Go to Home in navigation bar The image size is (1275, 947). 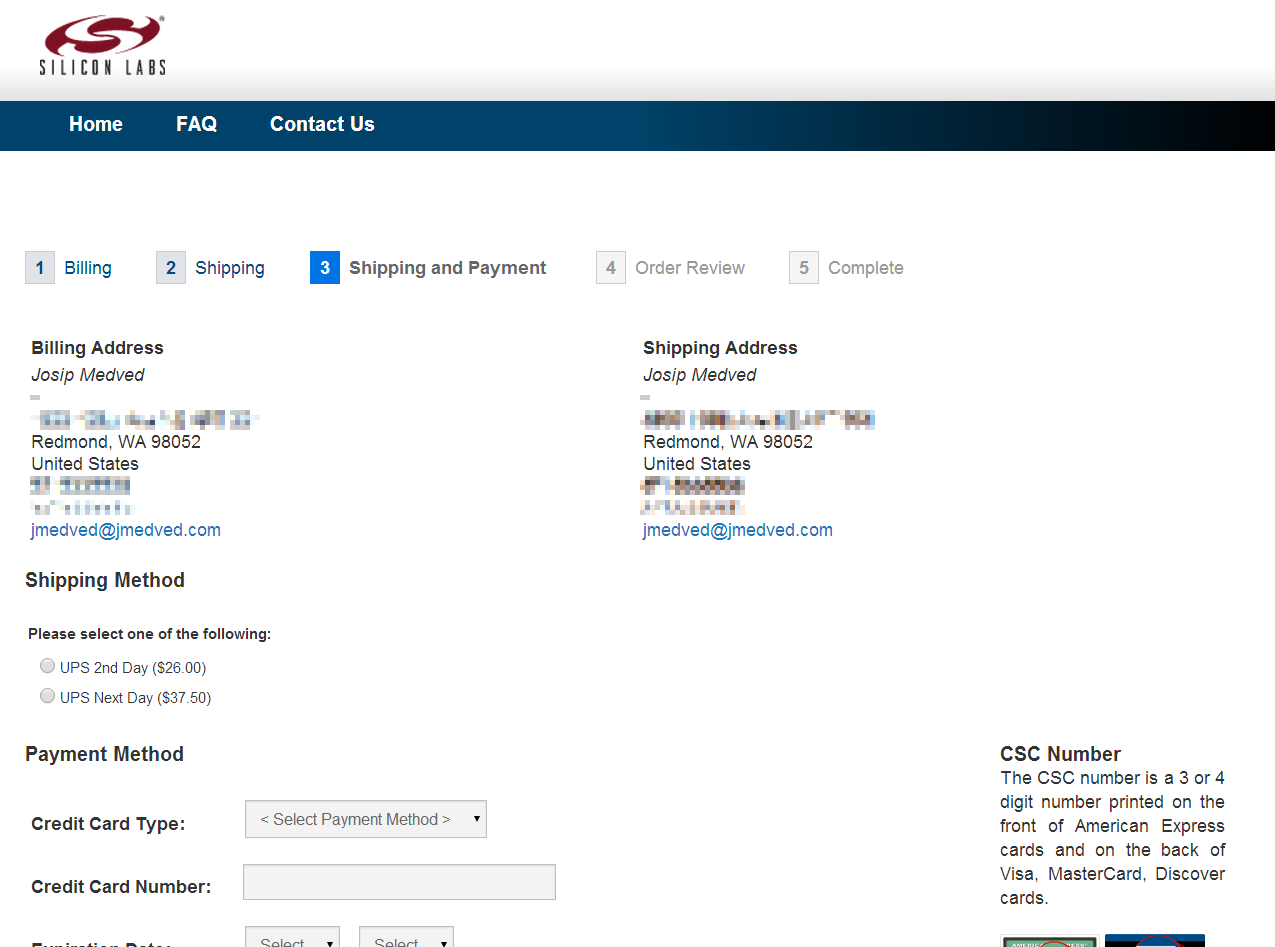pos(96,124)
